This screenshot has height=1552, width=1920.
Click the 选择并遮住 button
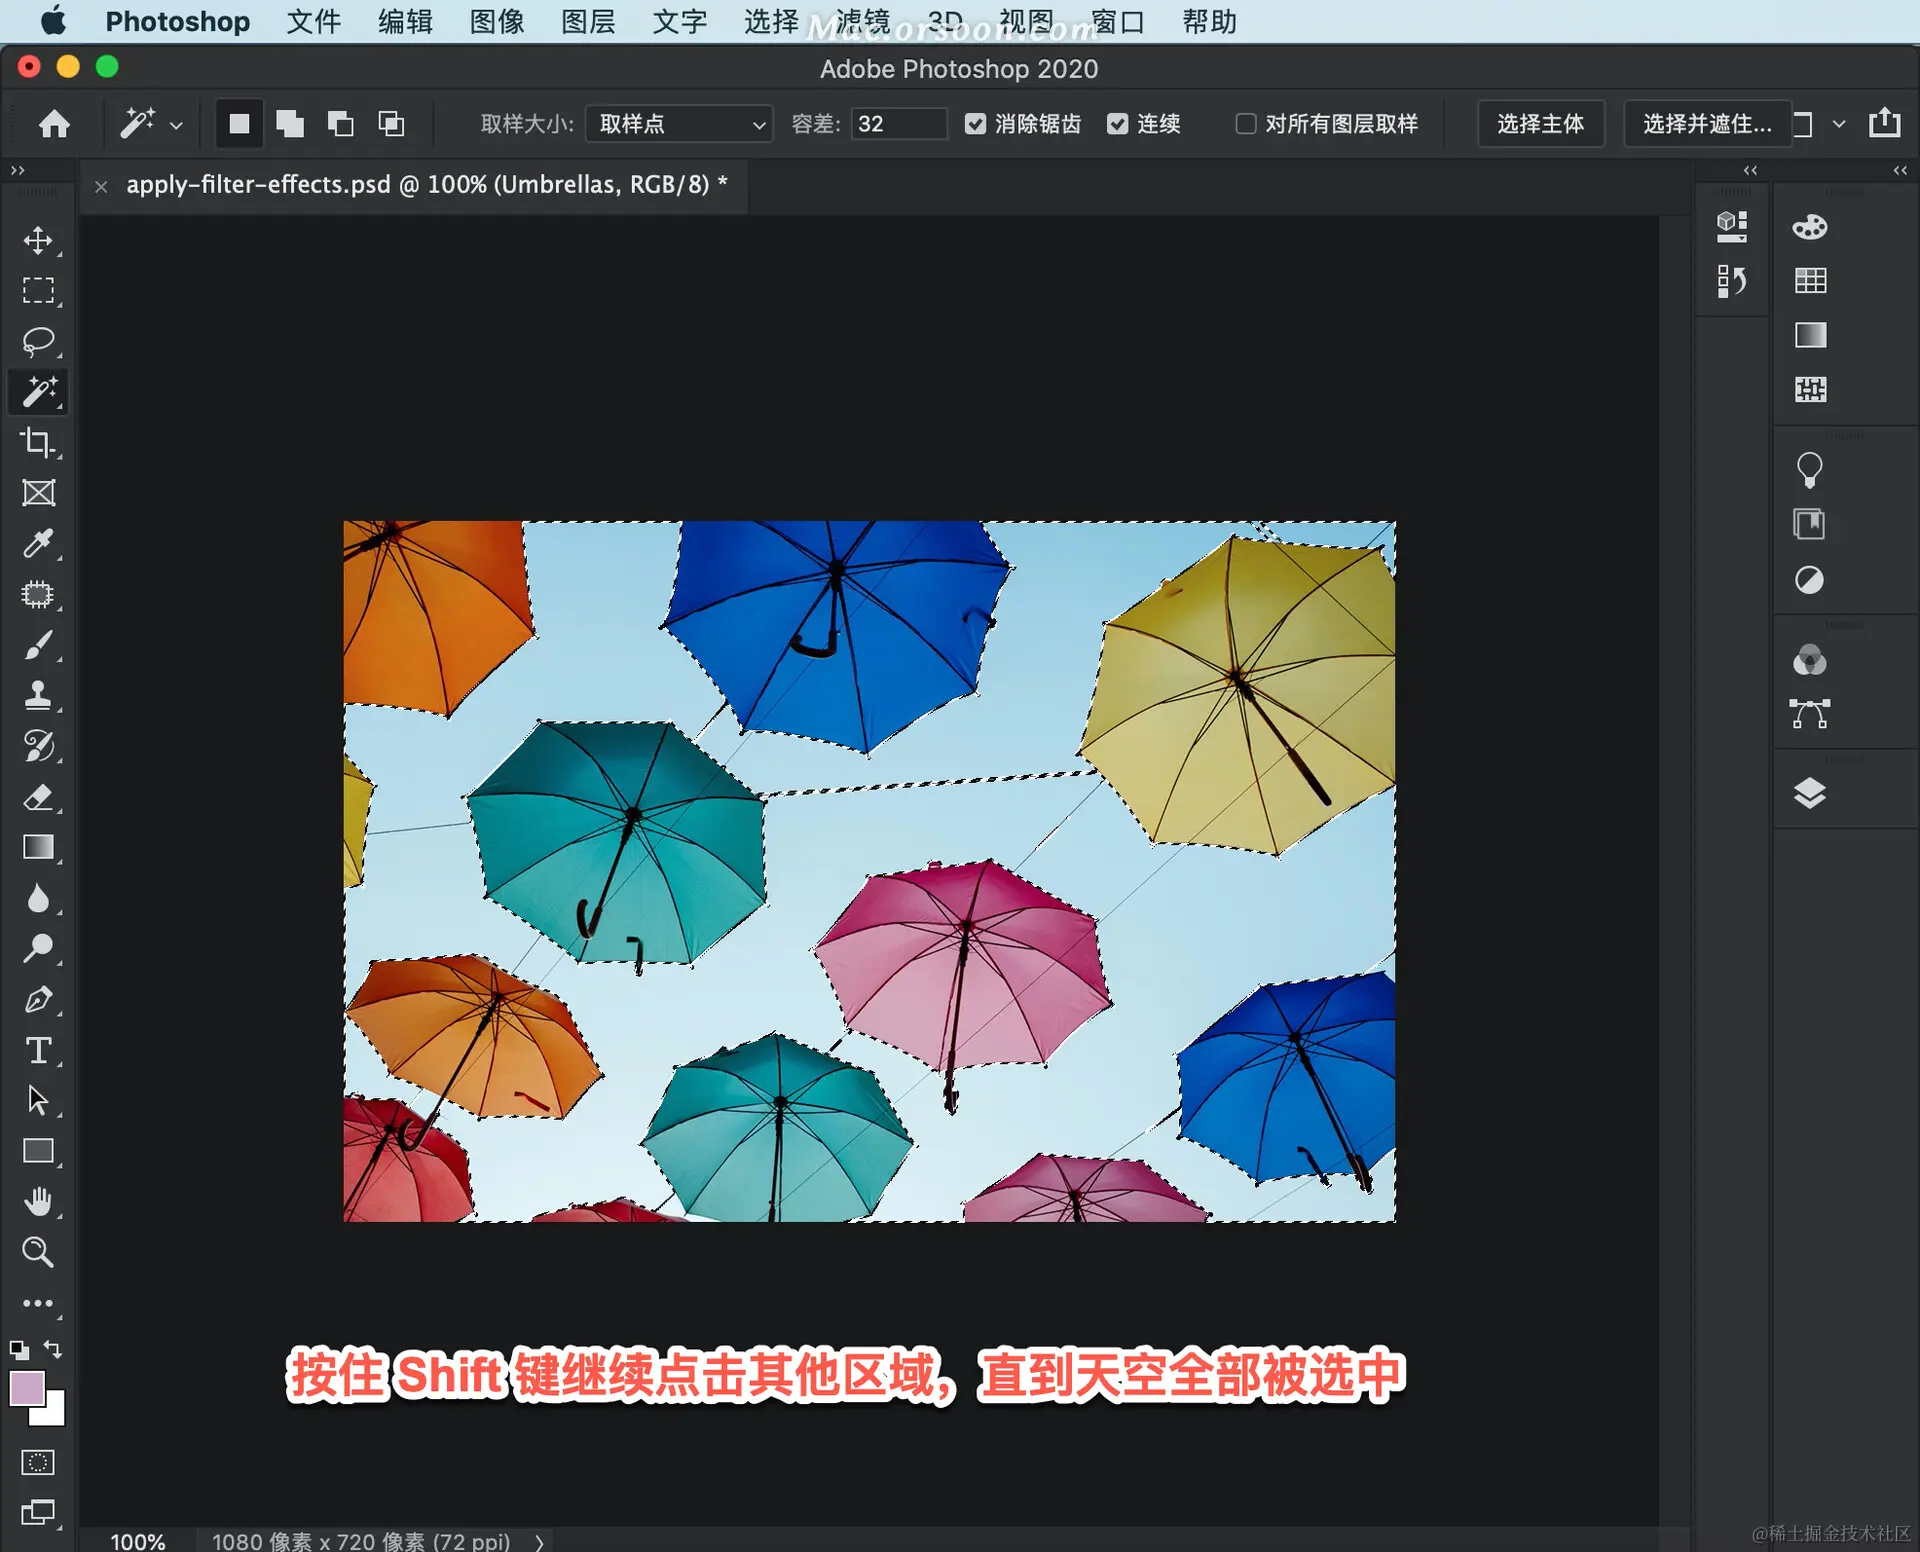[1706, 124]
